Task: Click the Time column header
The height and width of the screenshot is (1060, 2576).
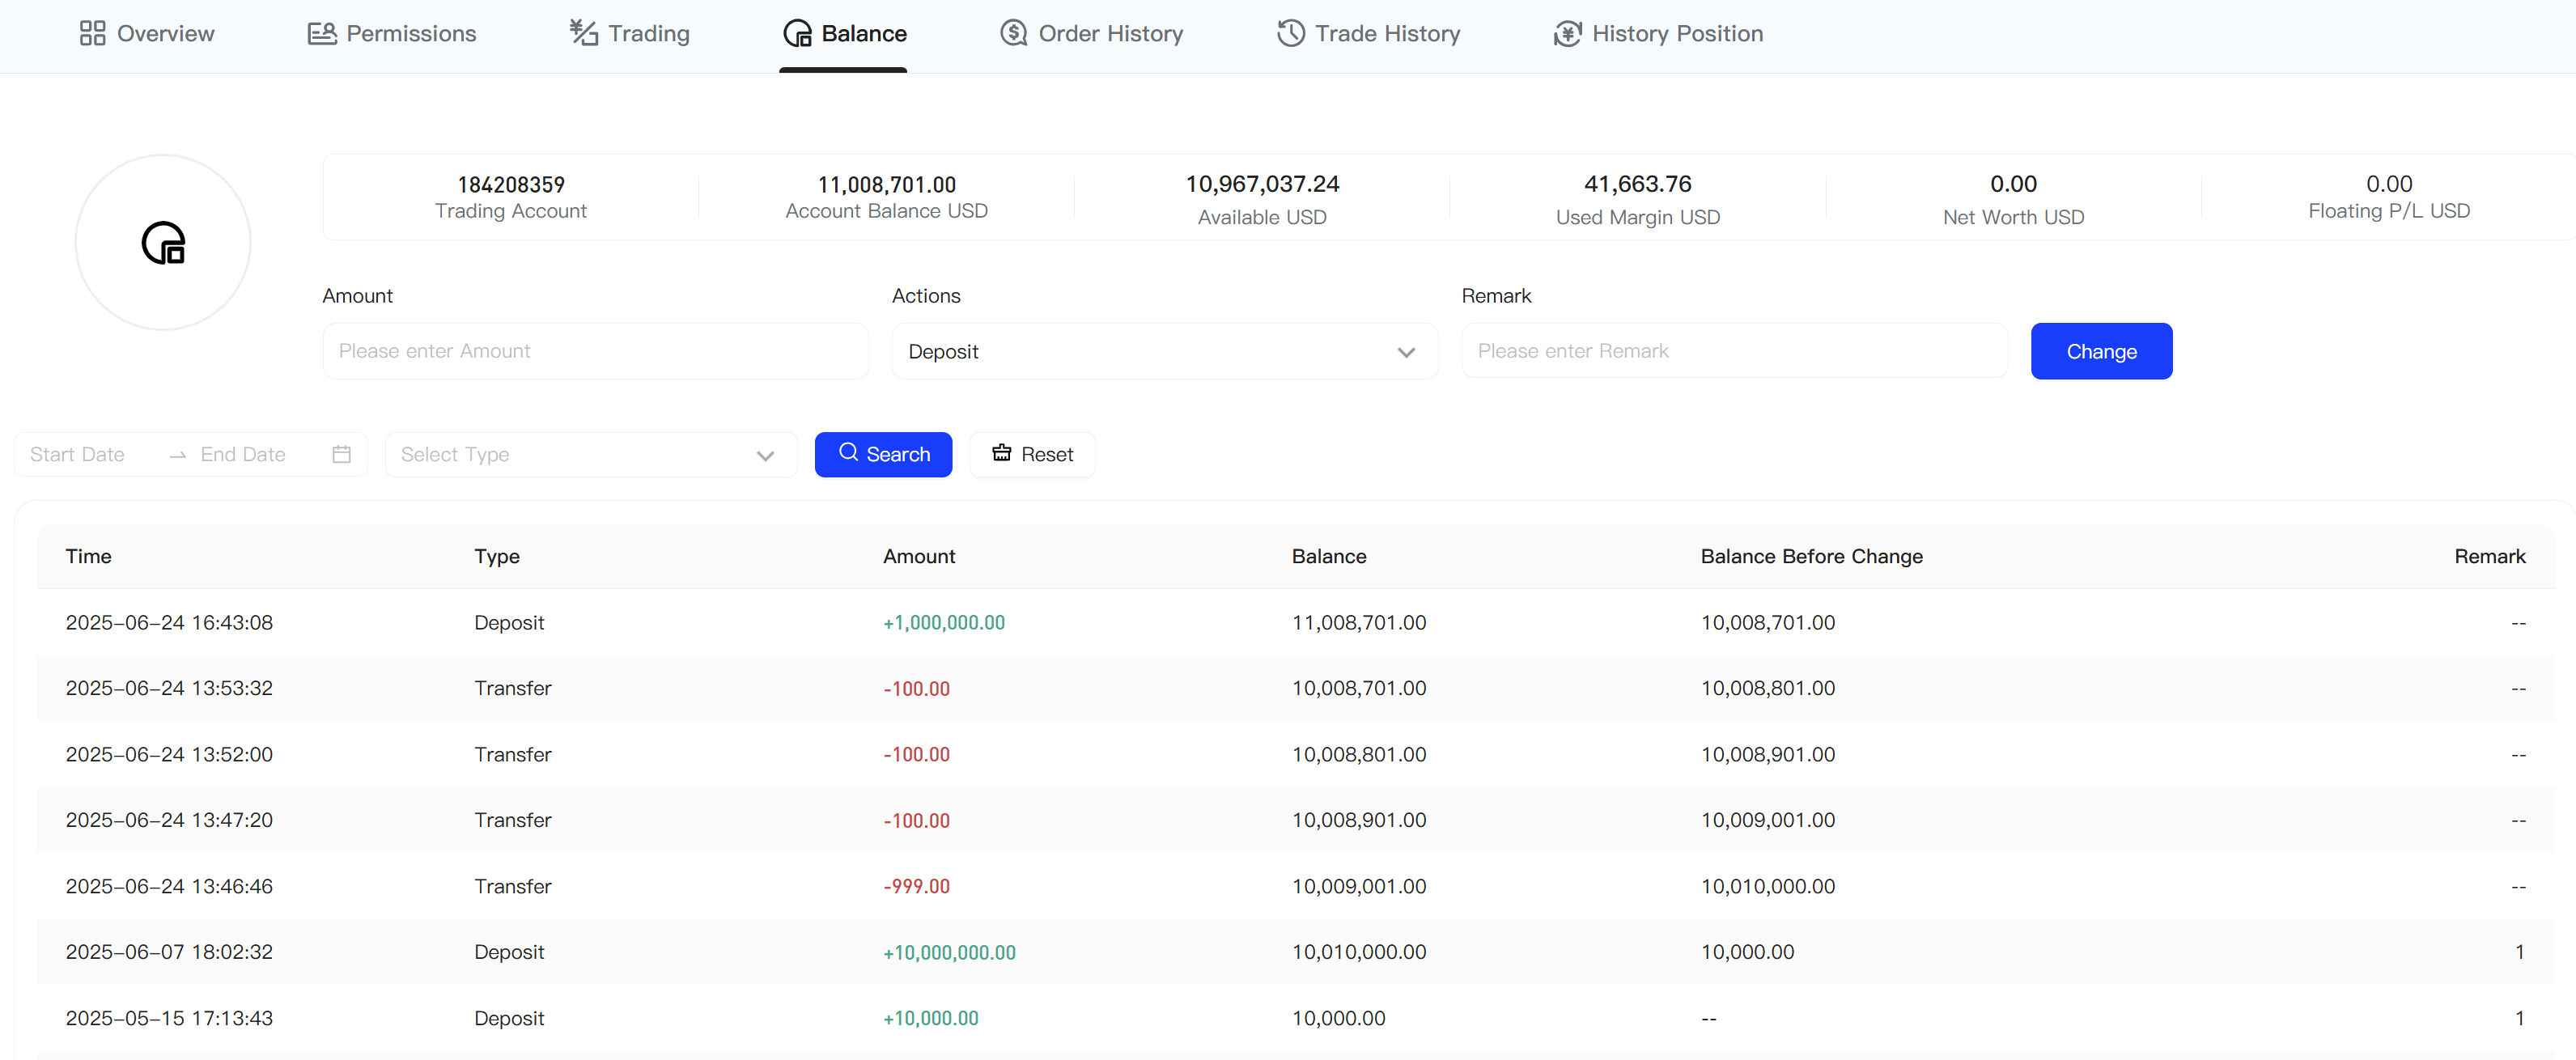Action: 88,556
